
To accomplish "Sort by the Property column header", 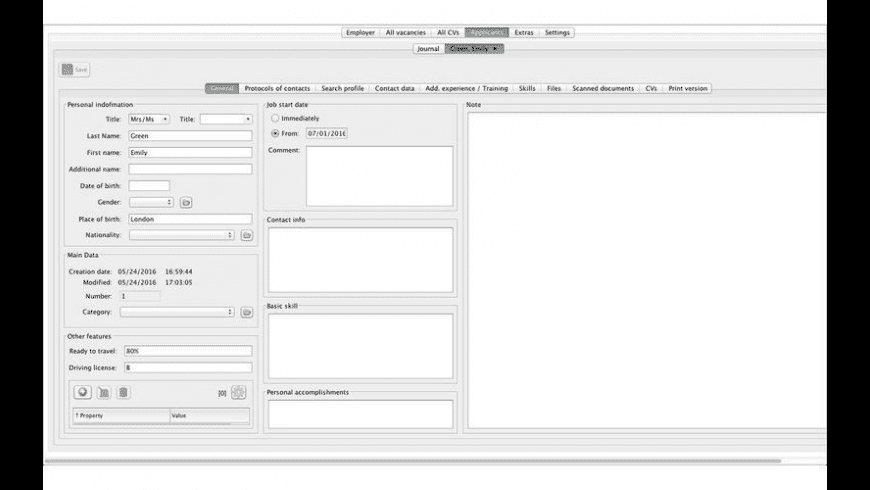I will (121, 416).
